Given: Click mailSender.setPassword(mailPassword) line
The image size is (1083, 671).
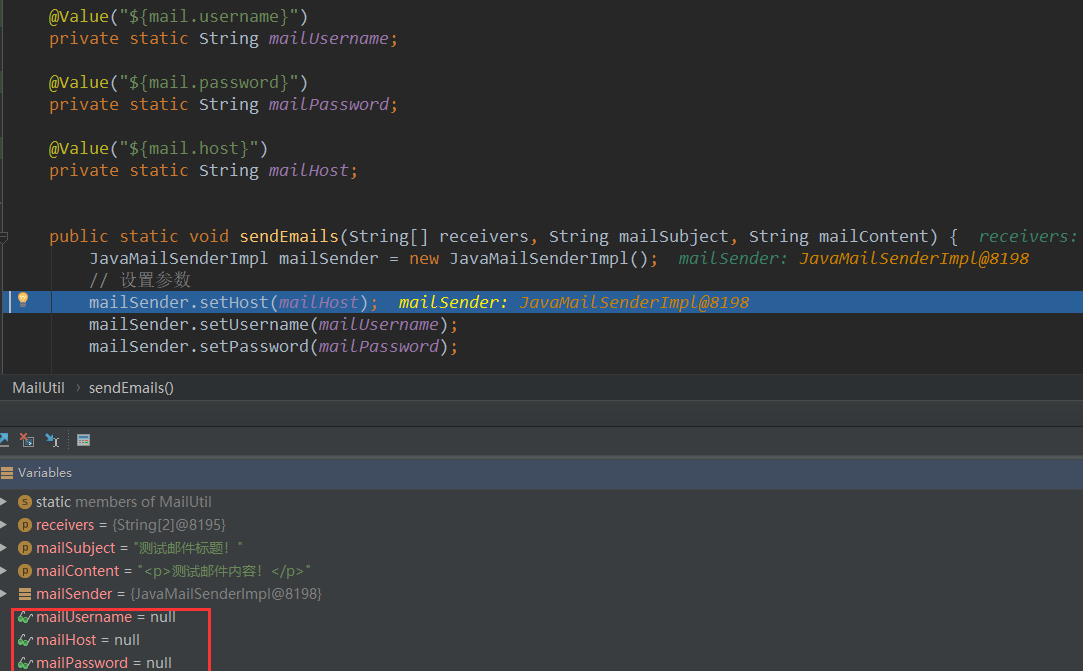Looking at the screenshot, I should [273, 346].
